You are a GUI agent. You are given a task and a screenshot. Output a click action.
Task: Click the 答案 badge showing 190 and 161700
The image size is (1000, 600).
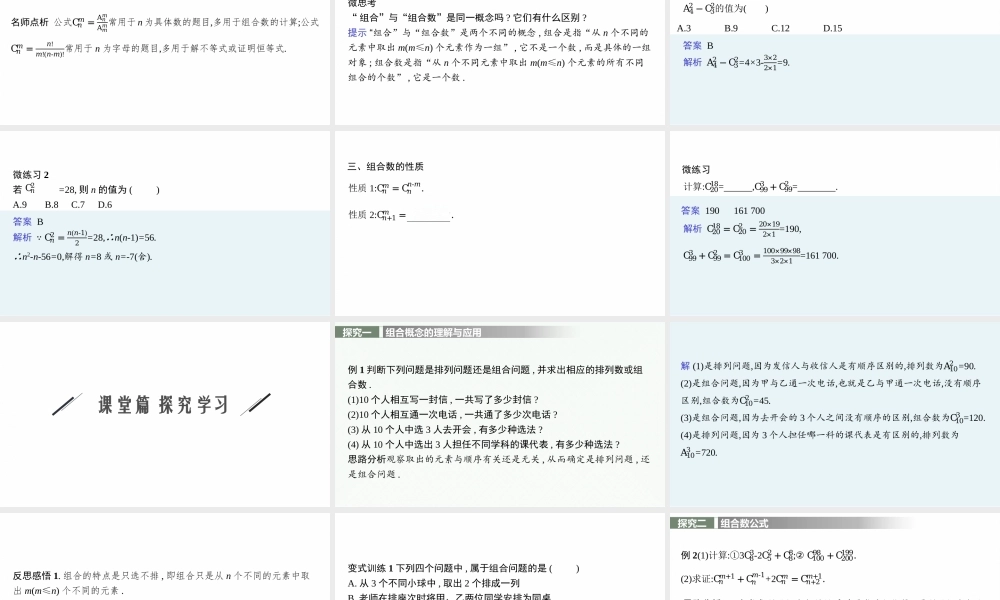(x=690, y=210)
